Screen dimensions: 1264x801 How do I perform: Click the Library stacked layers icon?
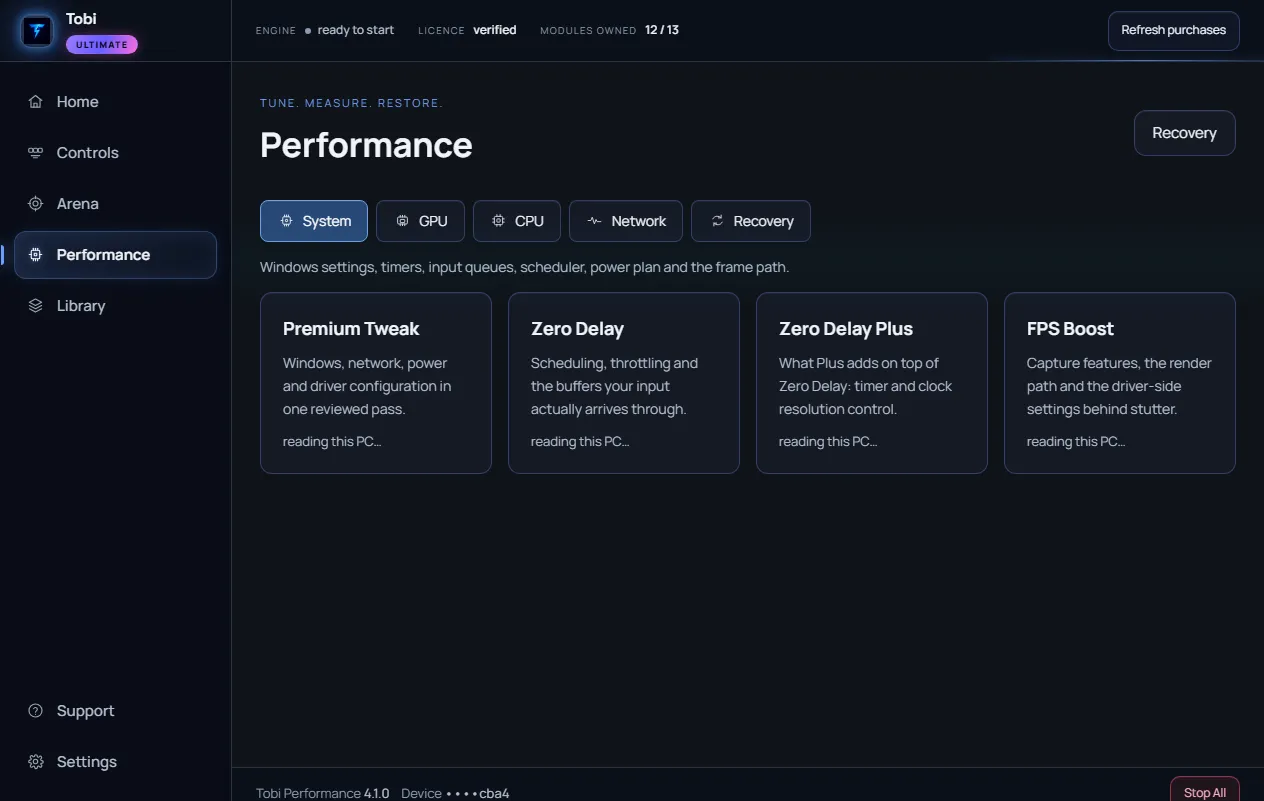tap(36, 306)
